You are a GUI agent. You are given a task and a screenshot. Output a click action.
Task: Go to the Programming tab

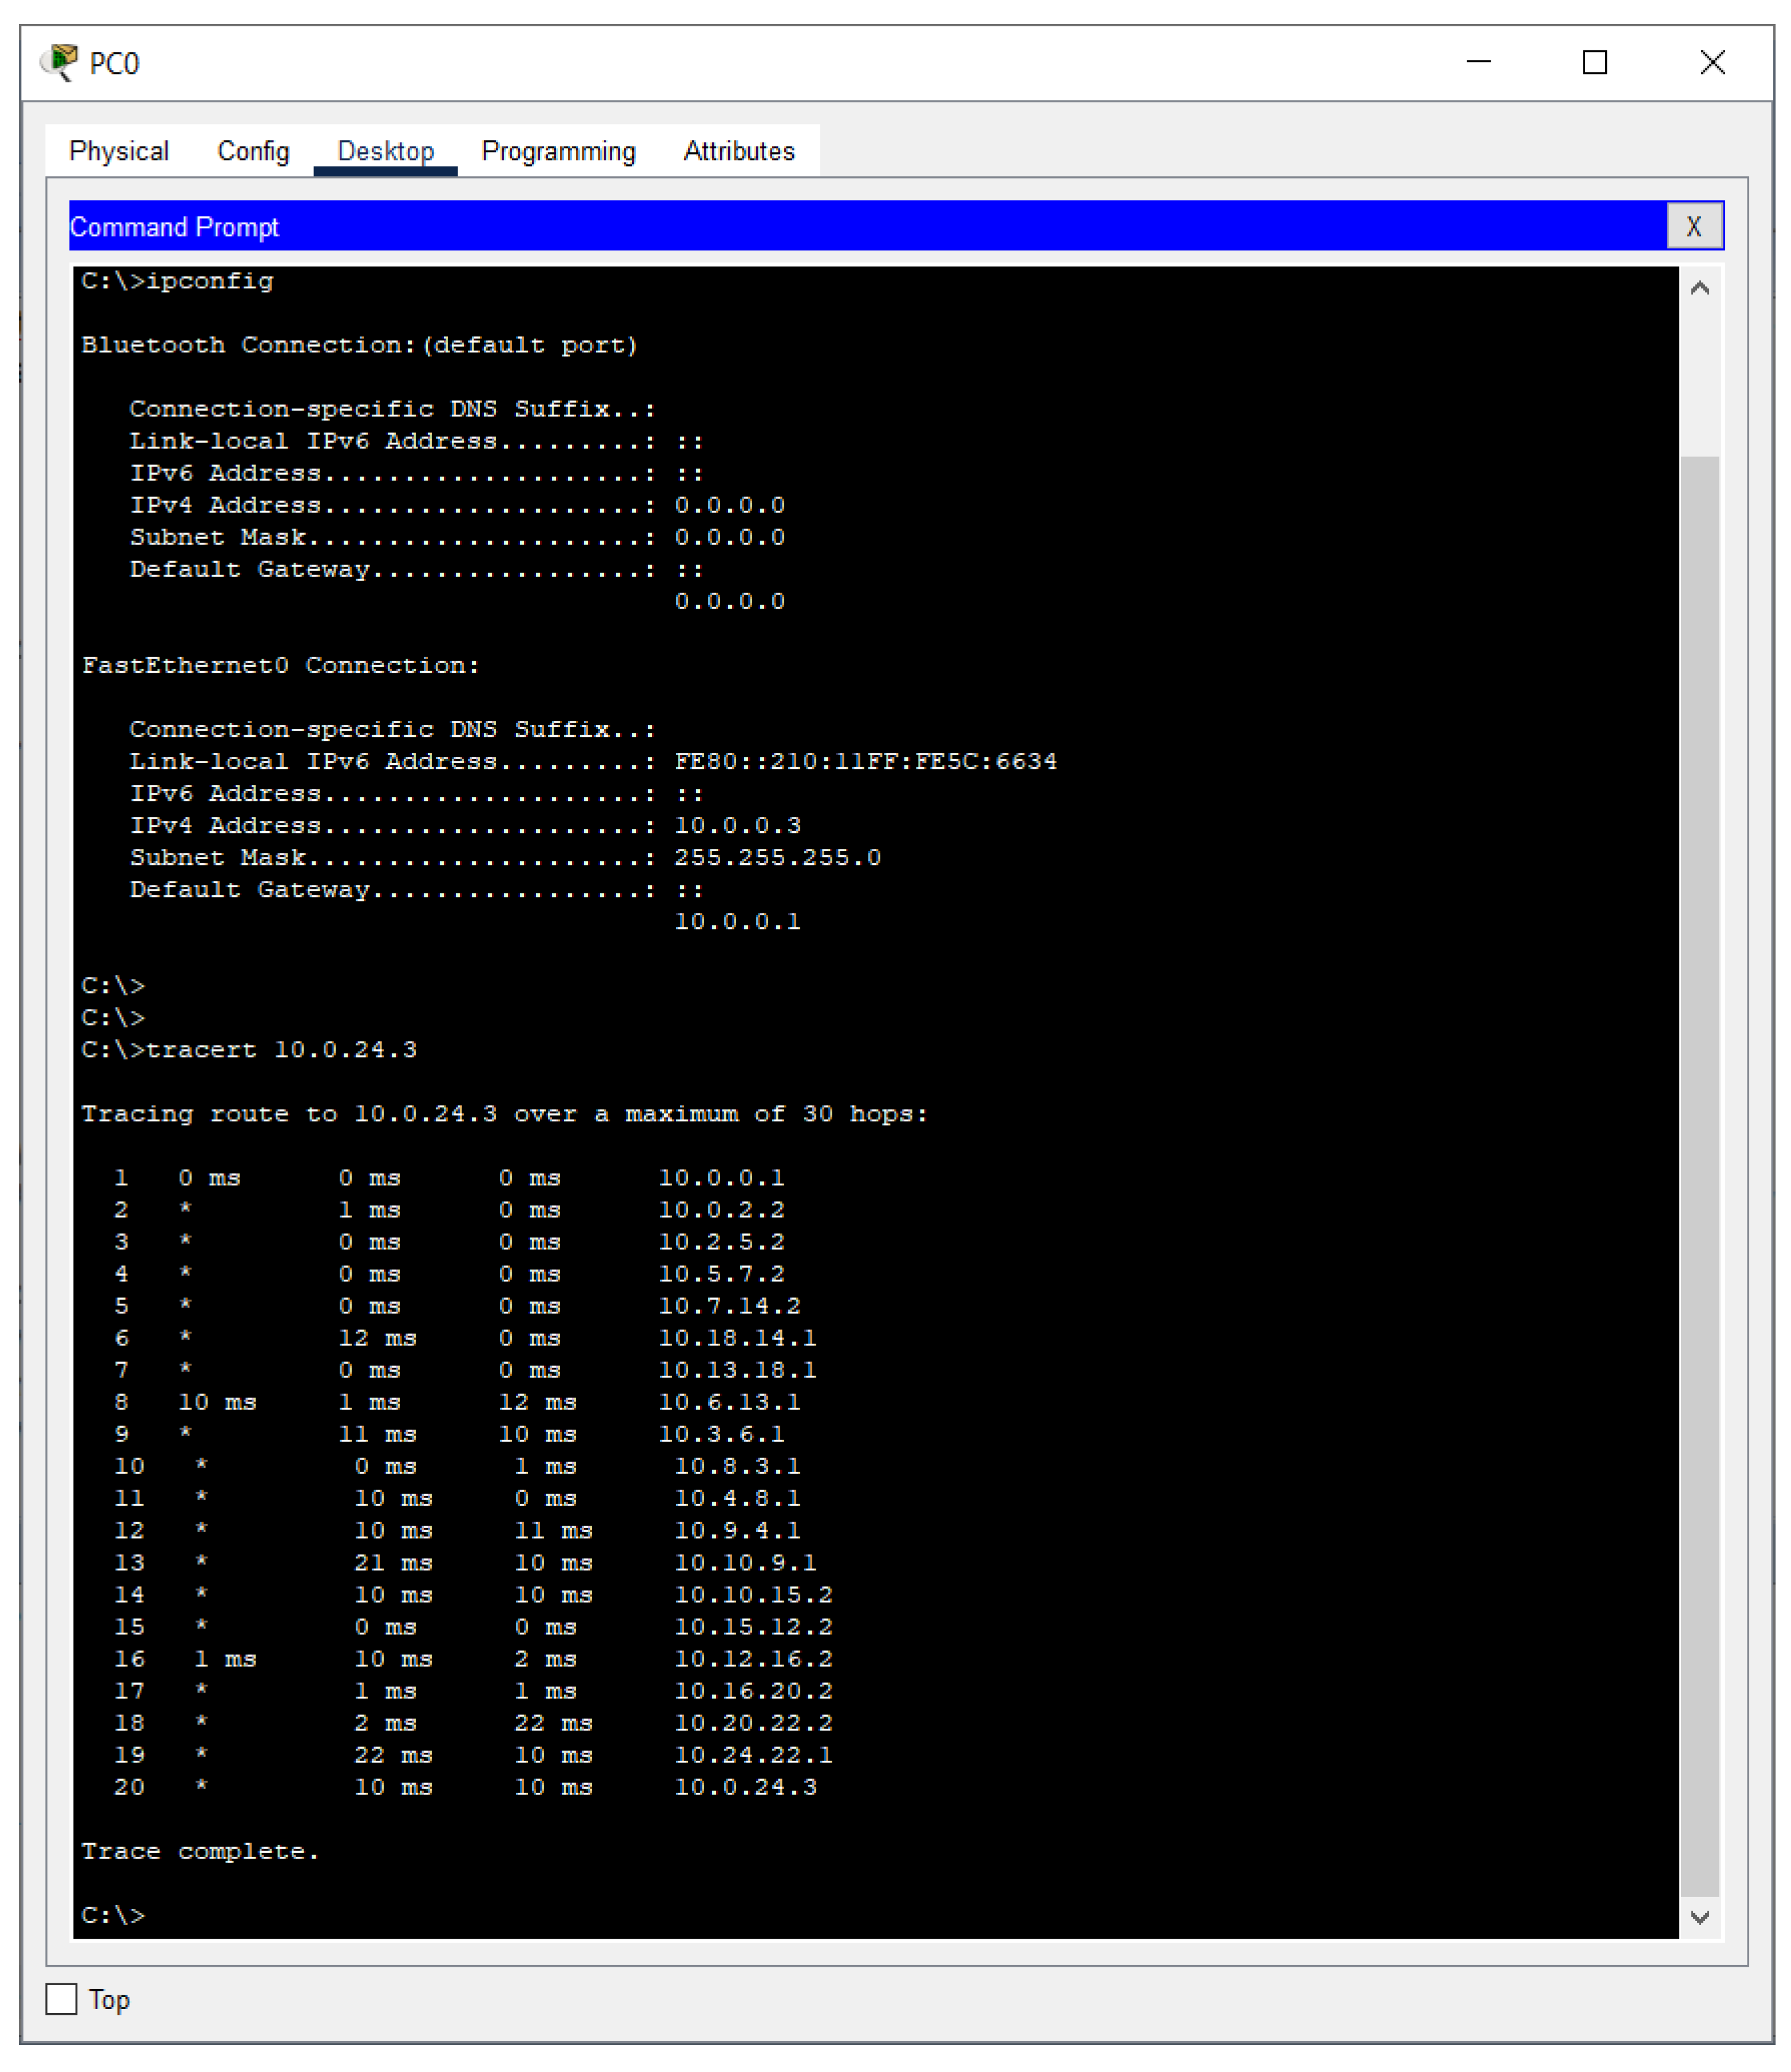(x=558, y=151)
